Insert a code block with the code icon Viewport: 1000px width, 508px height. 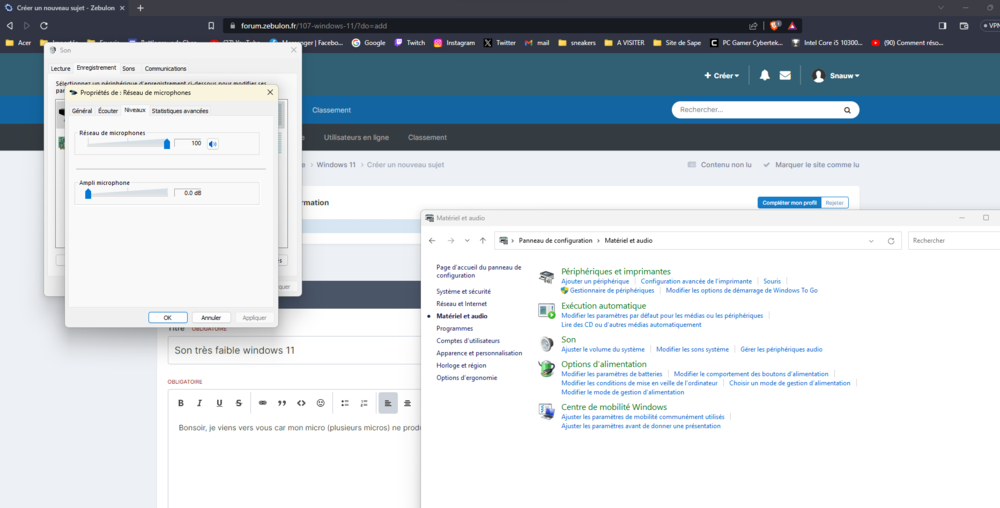pos(302,403)
